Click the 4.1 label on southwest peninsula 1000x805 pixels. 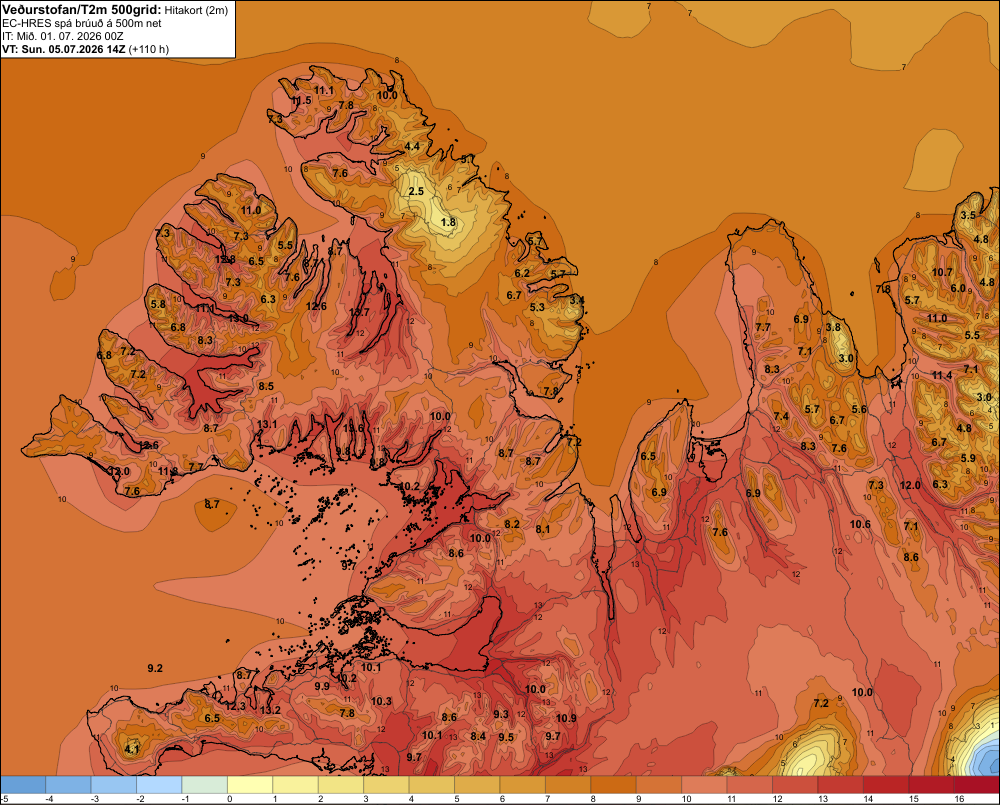pos(132,749)
